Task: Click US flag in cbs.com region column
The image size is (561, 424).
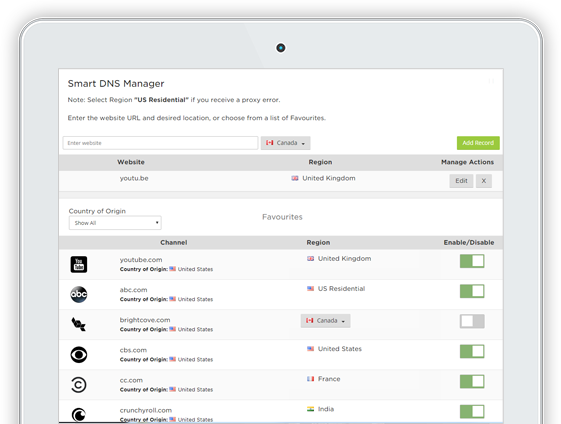Action: (311, 349)
